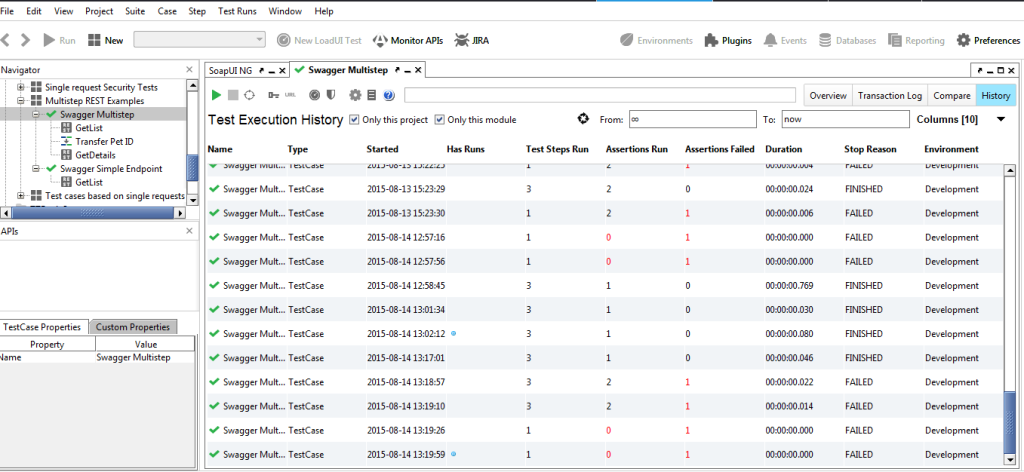1024x472 pixels.
Task: Toggle Only this project checkbox
Action: click(x=353, y=119)
